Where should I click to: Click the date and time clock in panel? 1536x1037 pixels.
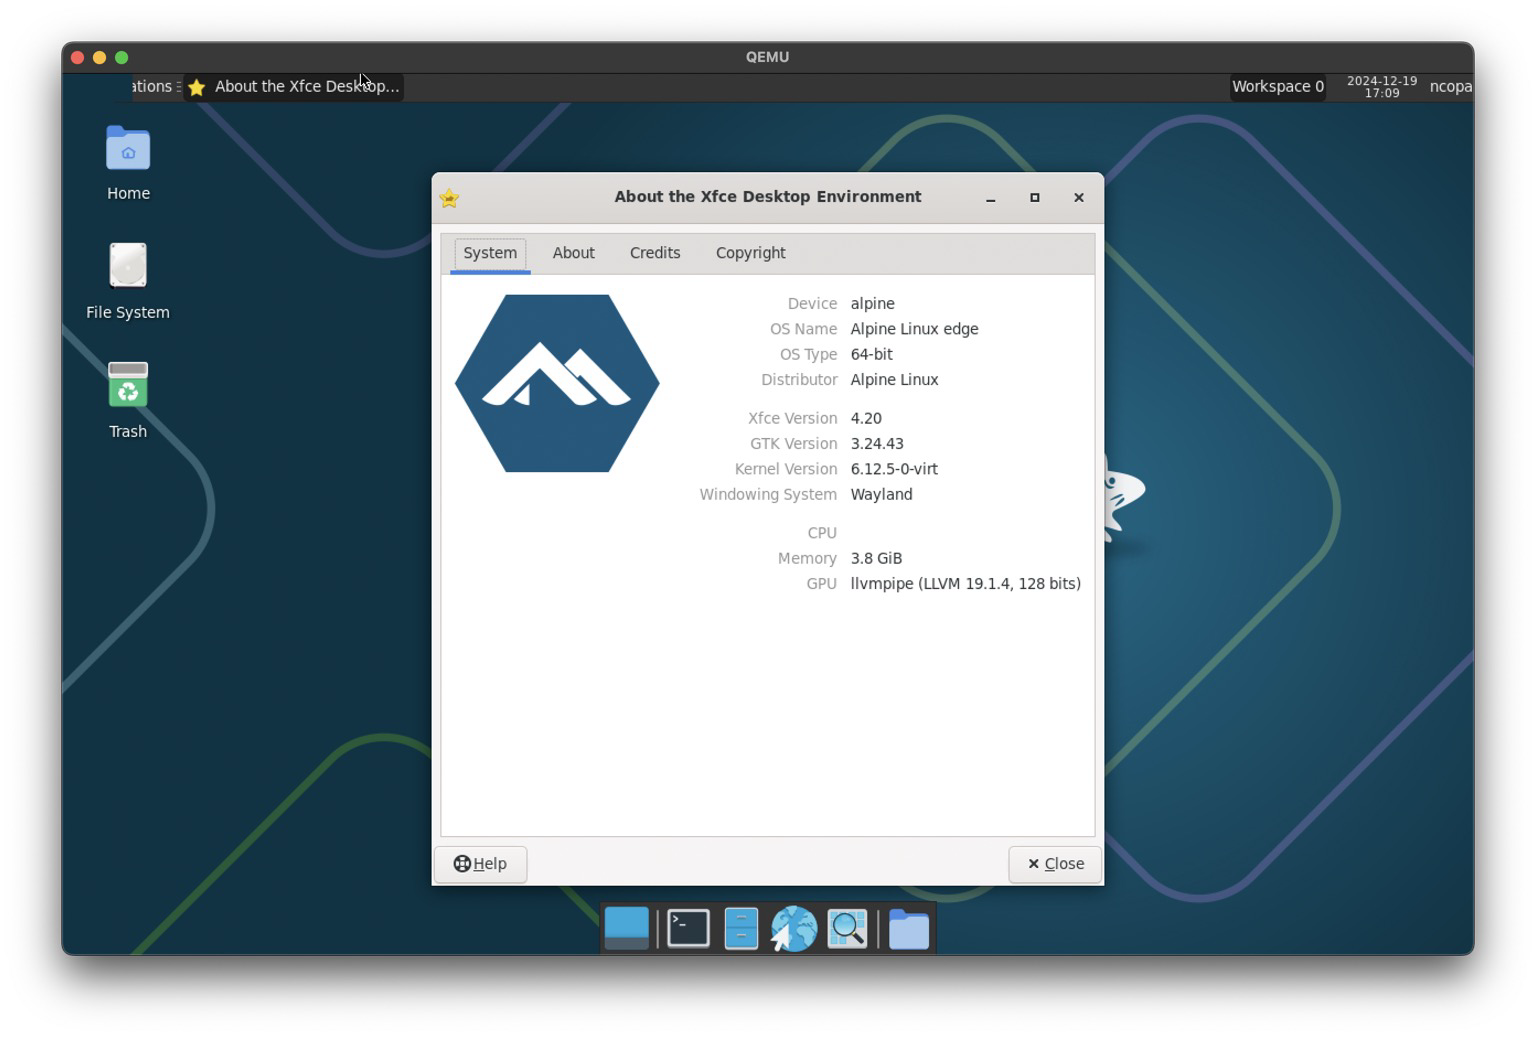(x=1382, y=87)
